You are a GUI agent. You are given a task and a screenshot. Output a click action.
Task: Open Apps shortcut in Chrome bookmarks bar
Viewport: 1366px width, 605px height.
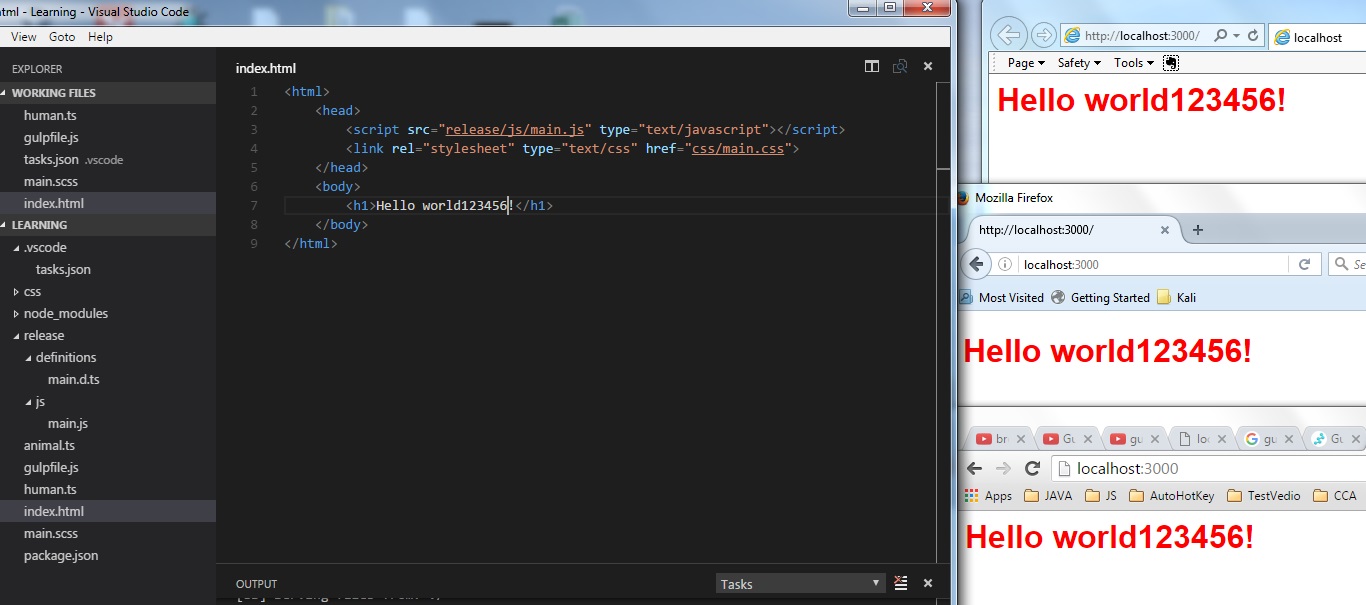coord(989,496)
